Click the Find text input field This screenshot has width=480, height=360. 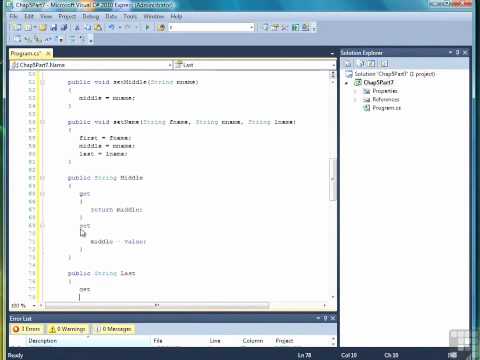click(209, 28)
